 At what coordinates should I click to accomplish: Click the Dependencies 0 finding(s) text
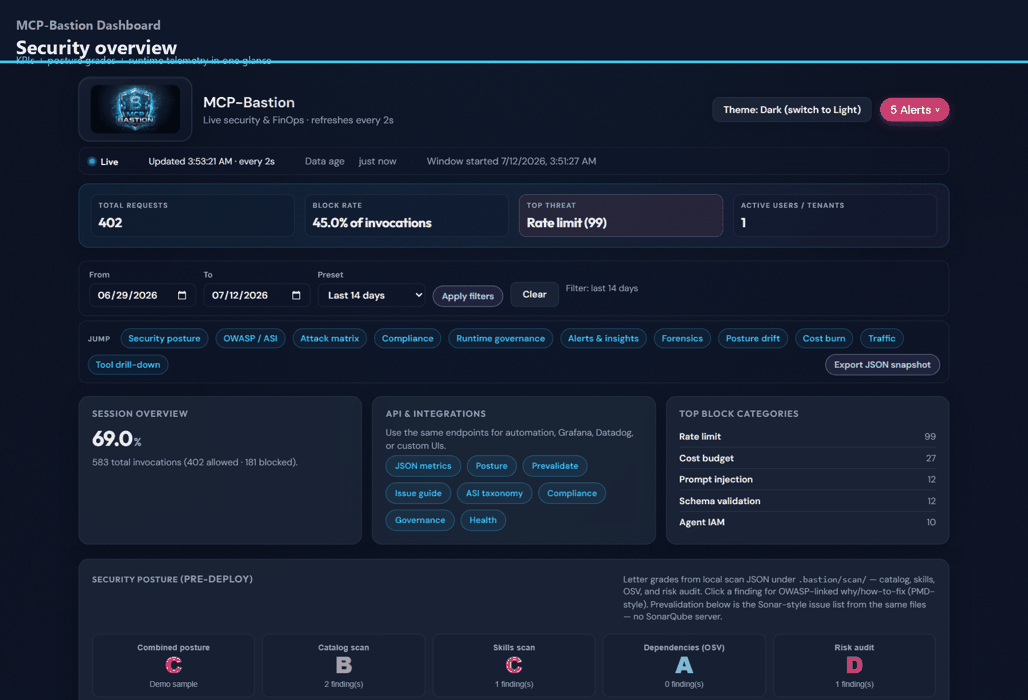click(684, 684)
